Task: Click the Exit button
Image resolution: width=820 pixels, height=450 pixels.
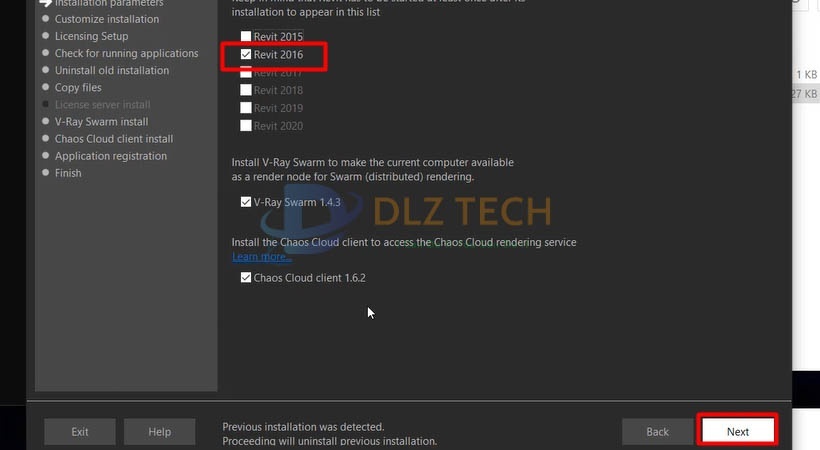Action: [x=79, y=431]
